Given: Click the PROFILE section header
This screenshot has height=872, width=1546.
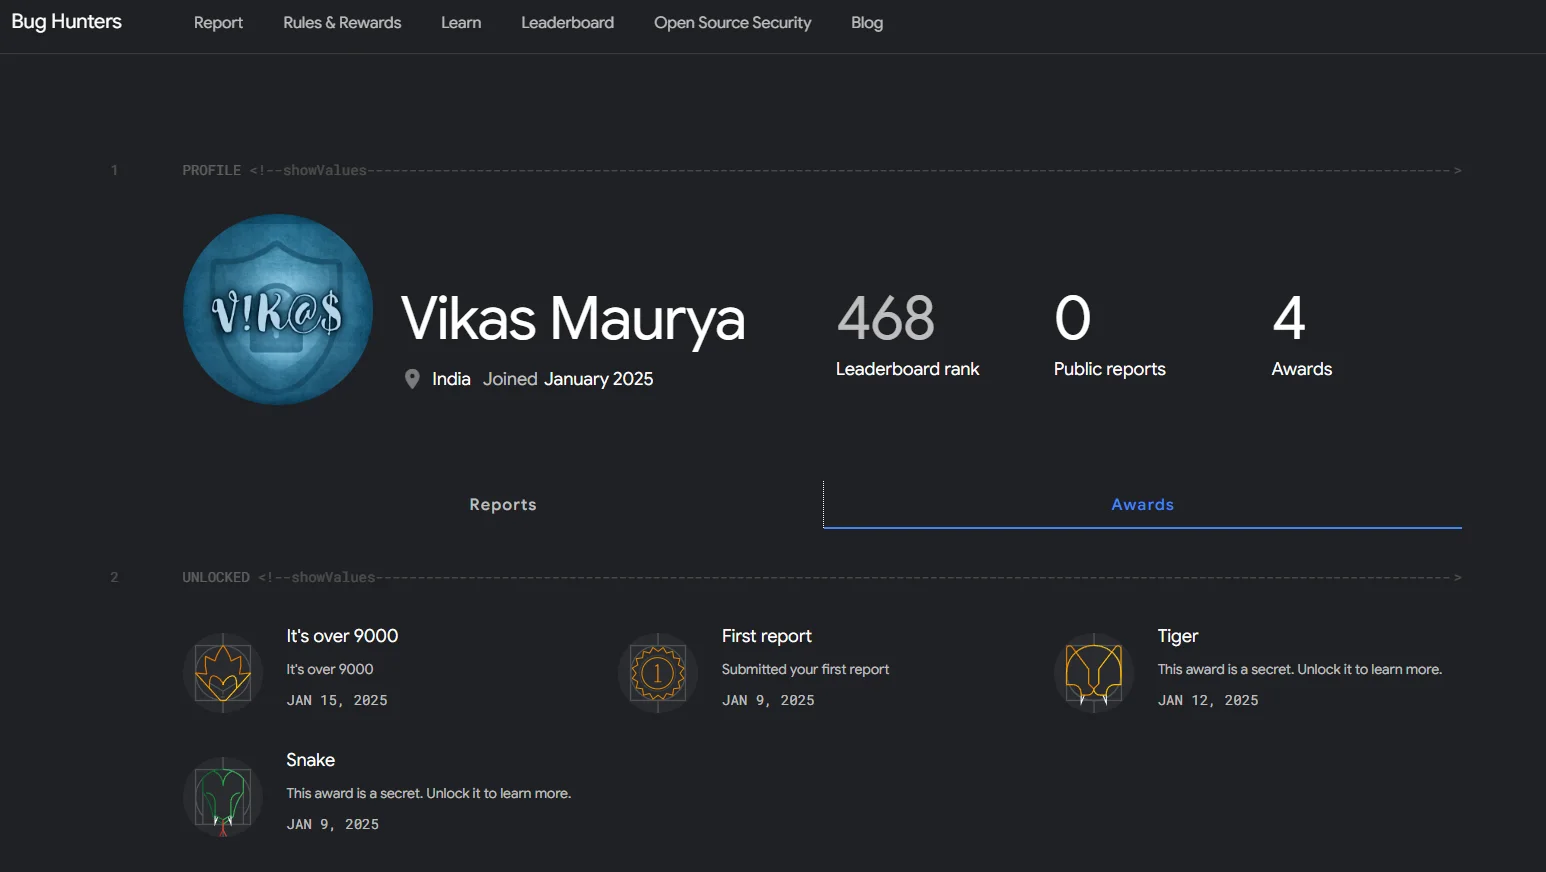Looking at the screenshot, I should coord(211,171).
